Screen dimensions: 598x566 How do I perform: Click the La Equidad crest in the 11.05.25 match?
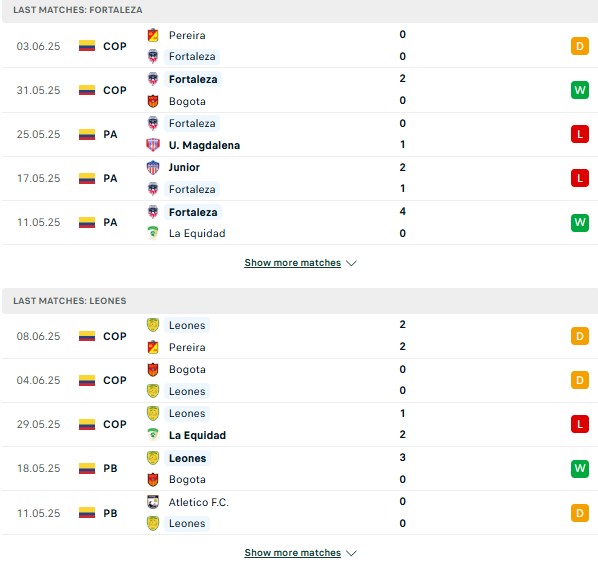point(153,233)
